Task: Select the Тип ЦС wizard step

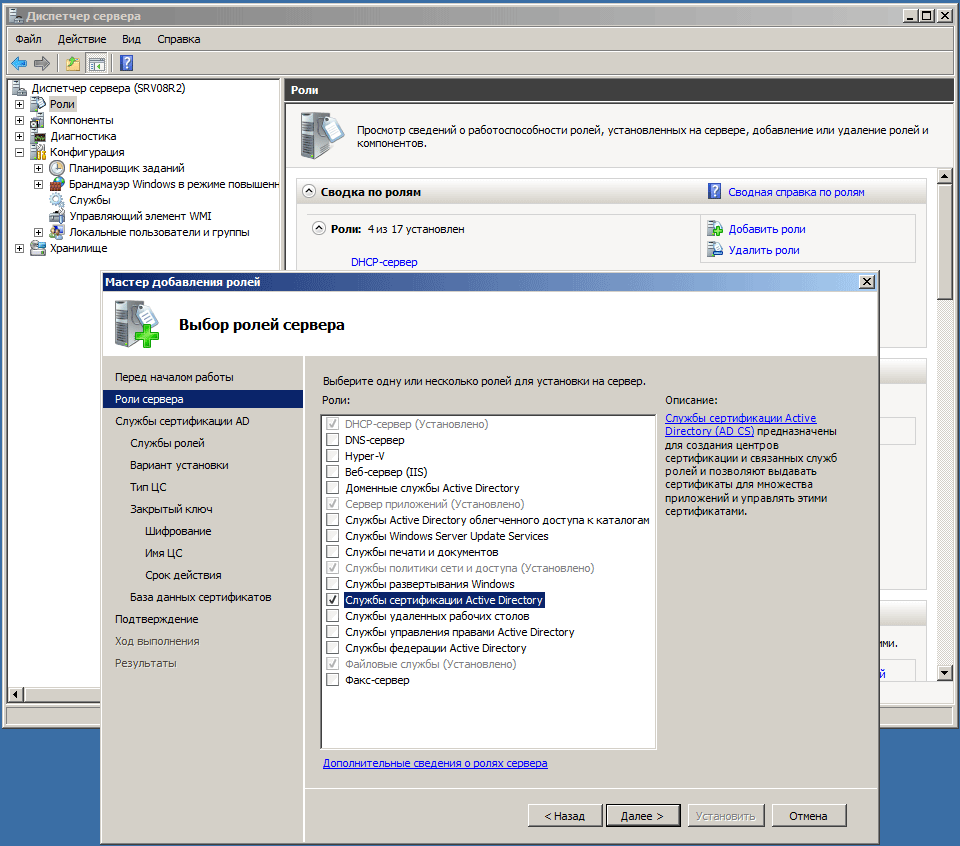Action: [150, 487]
